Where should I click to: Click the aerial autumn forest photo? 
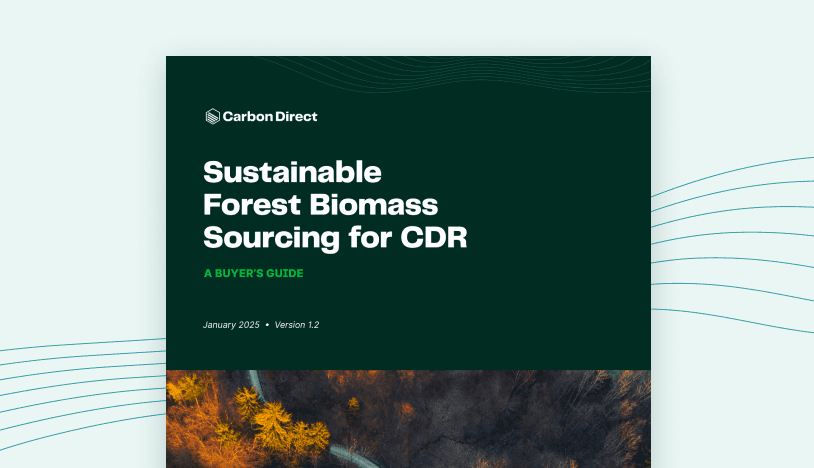(408, 419)
